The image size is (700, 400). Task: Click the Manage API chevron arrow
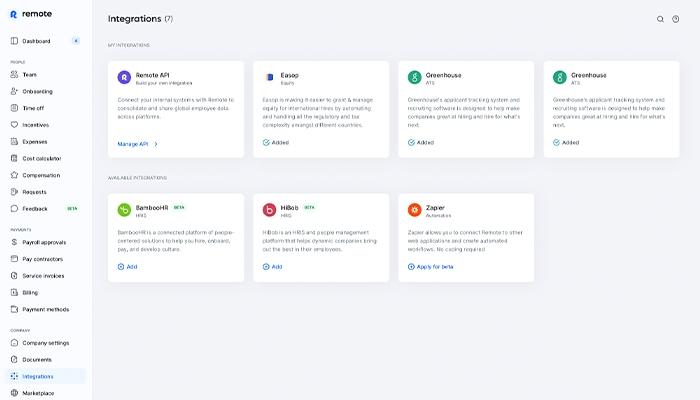(x=156, y=144)
